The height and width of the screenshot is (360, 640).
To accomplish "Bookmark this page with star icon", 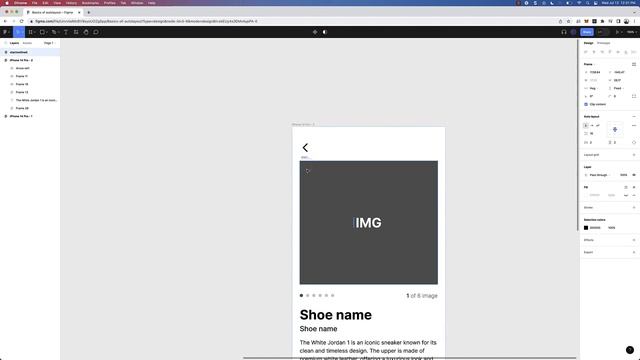I will (x=568, y=21).
